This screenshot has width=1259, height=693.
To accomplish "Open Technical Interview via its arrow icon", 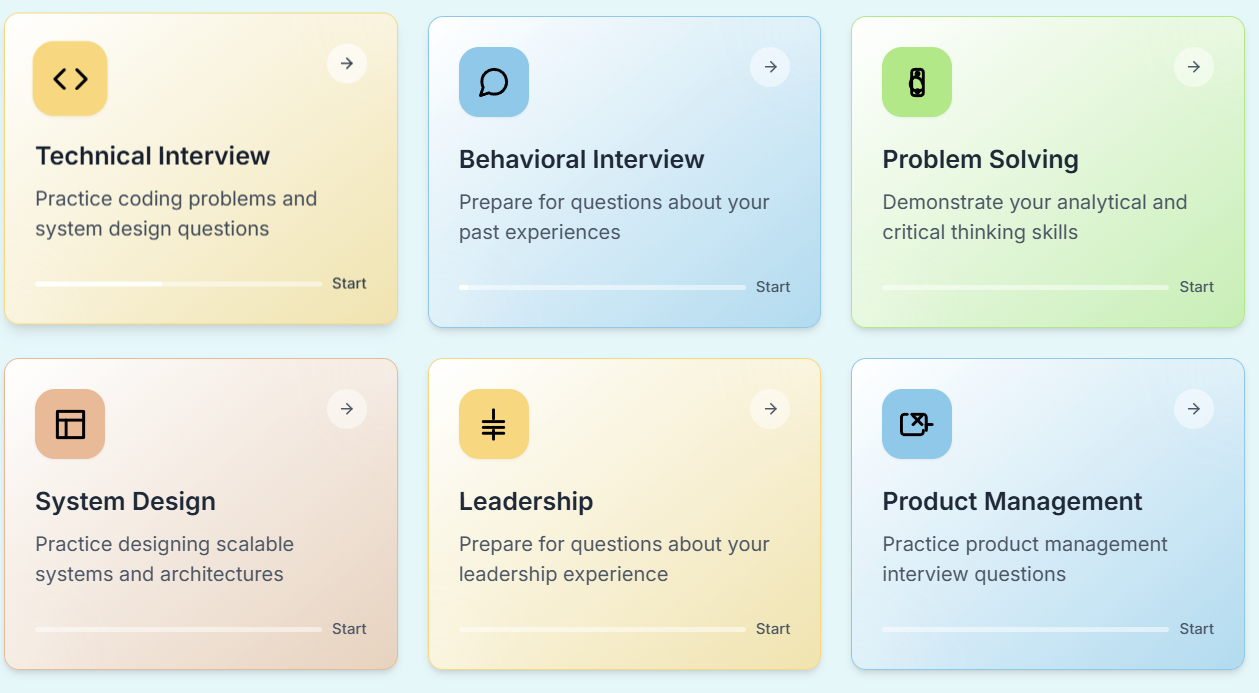I will coord(346,63).
